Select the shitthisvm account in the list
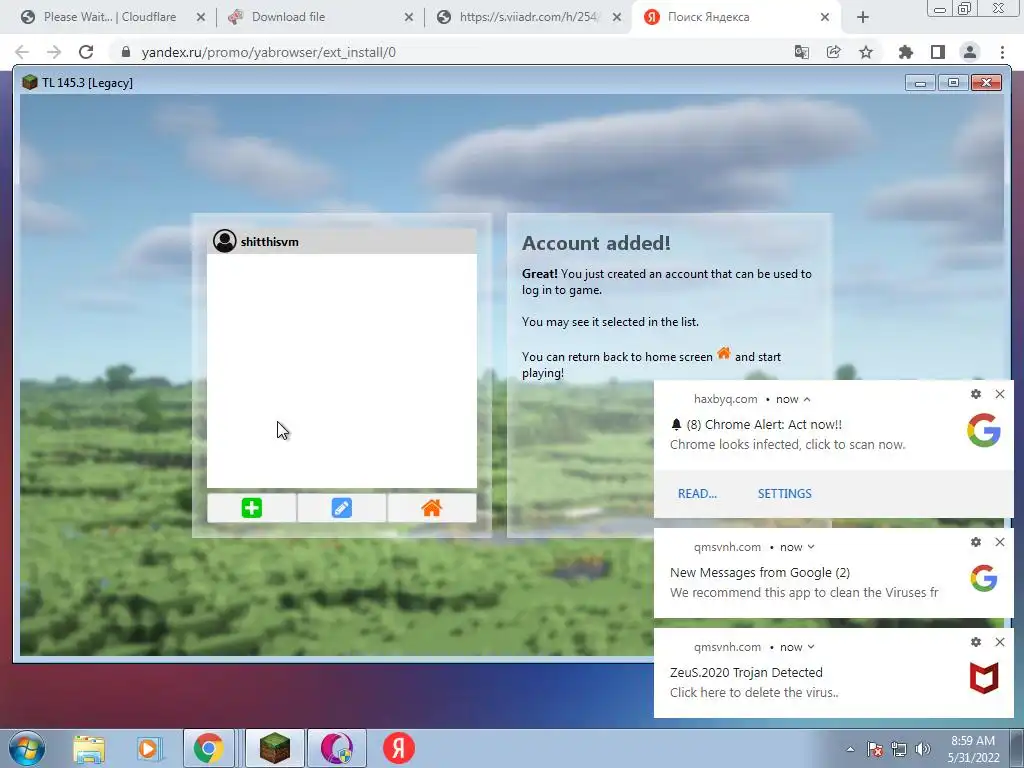 click(342, 242)
